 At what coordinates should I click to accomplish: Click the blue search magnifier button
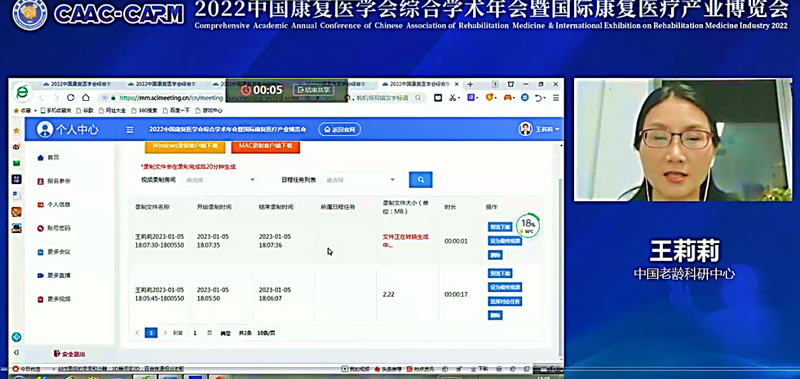[420, 180]
